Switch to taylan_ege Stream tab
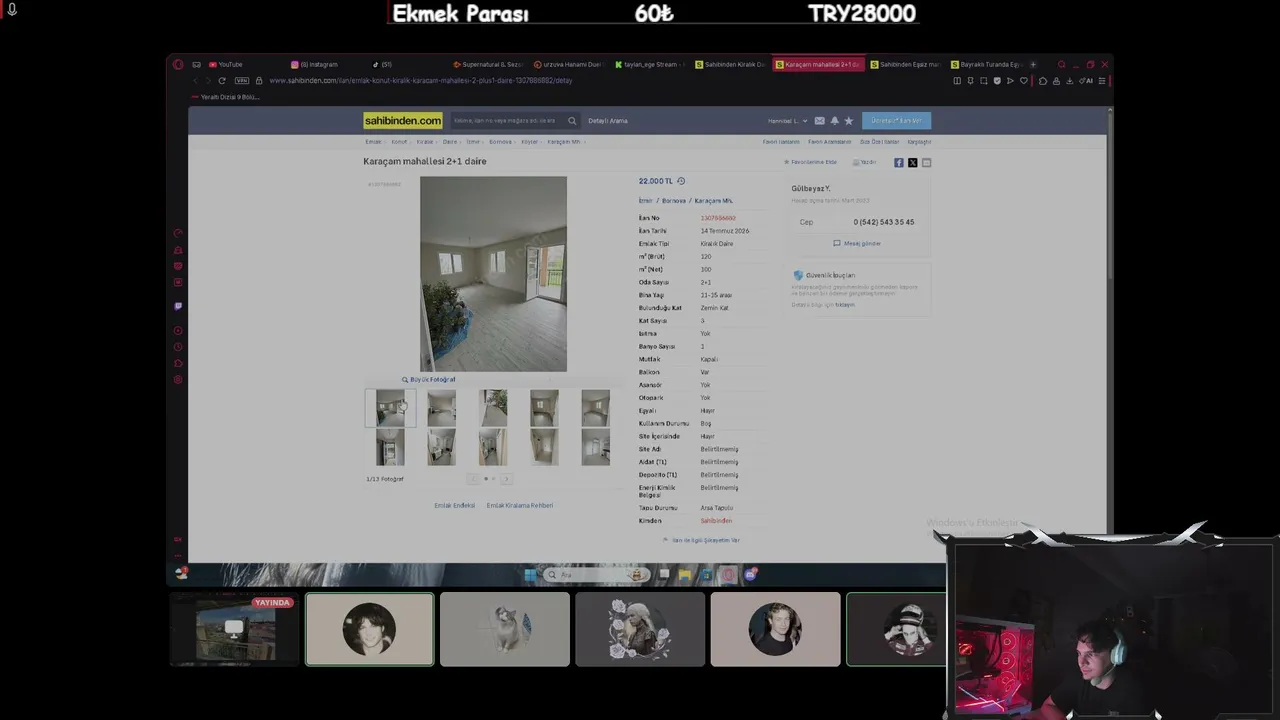 [650, 64]
